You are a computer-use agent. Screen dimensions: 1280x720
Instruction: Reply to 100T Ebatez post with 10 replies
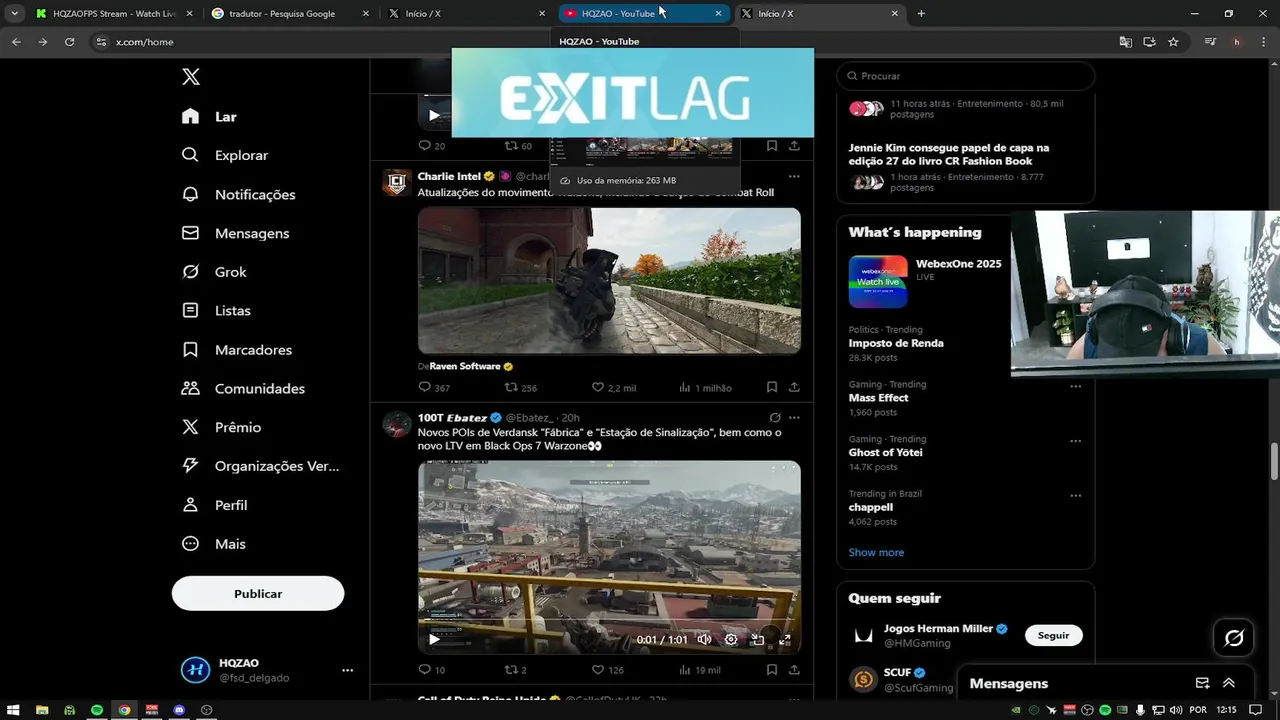(x=431, y=670)
